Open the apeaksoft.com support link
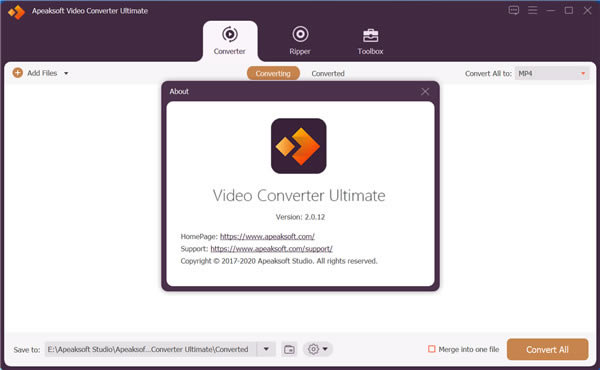 (x=271, y=249)
